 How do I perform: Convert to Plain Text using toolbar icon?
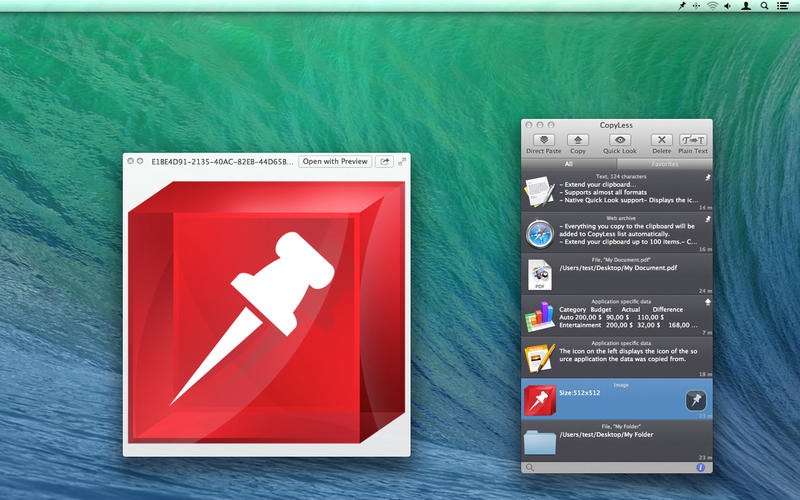[693, 141]
